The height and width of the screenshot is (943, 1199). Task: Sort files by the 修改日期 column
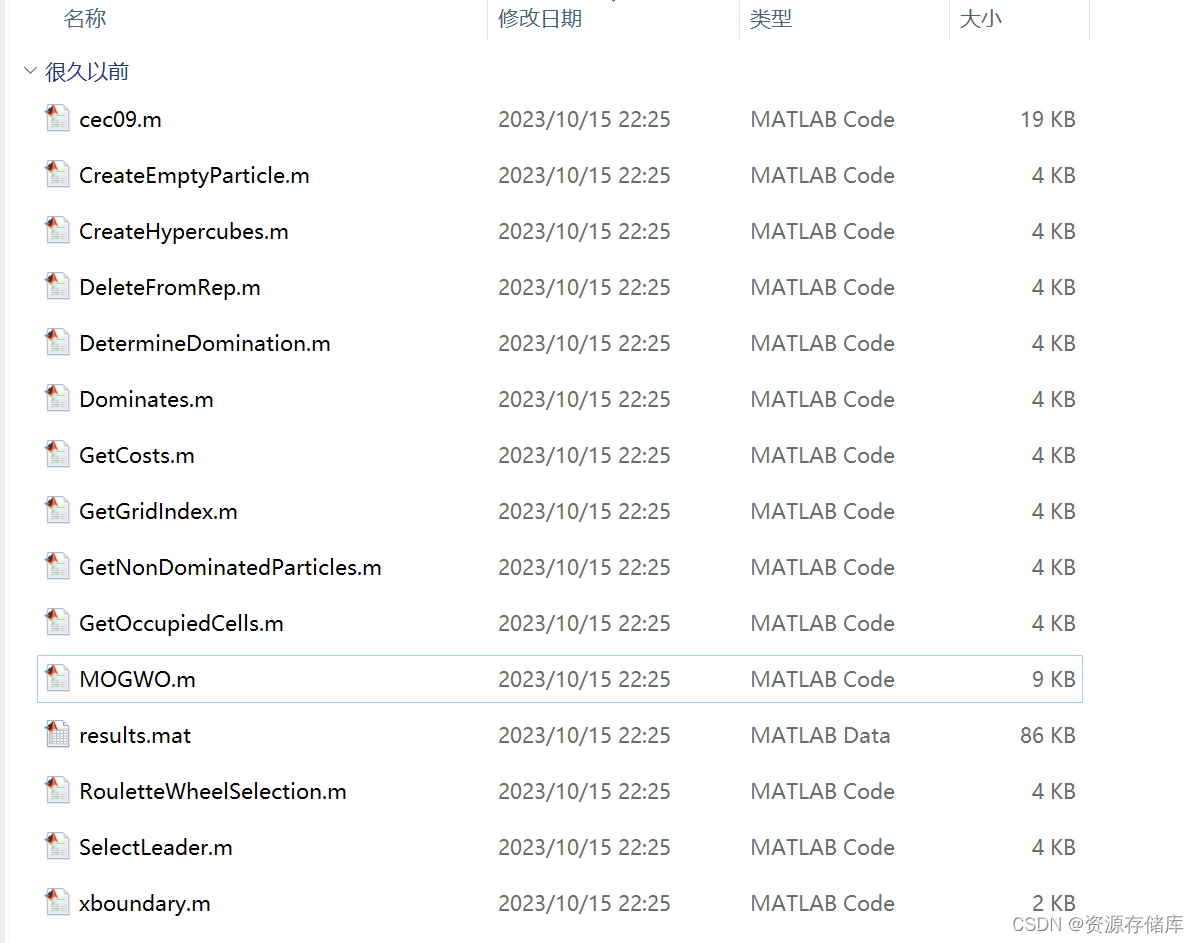click(540, 18)
